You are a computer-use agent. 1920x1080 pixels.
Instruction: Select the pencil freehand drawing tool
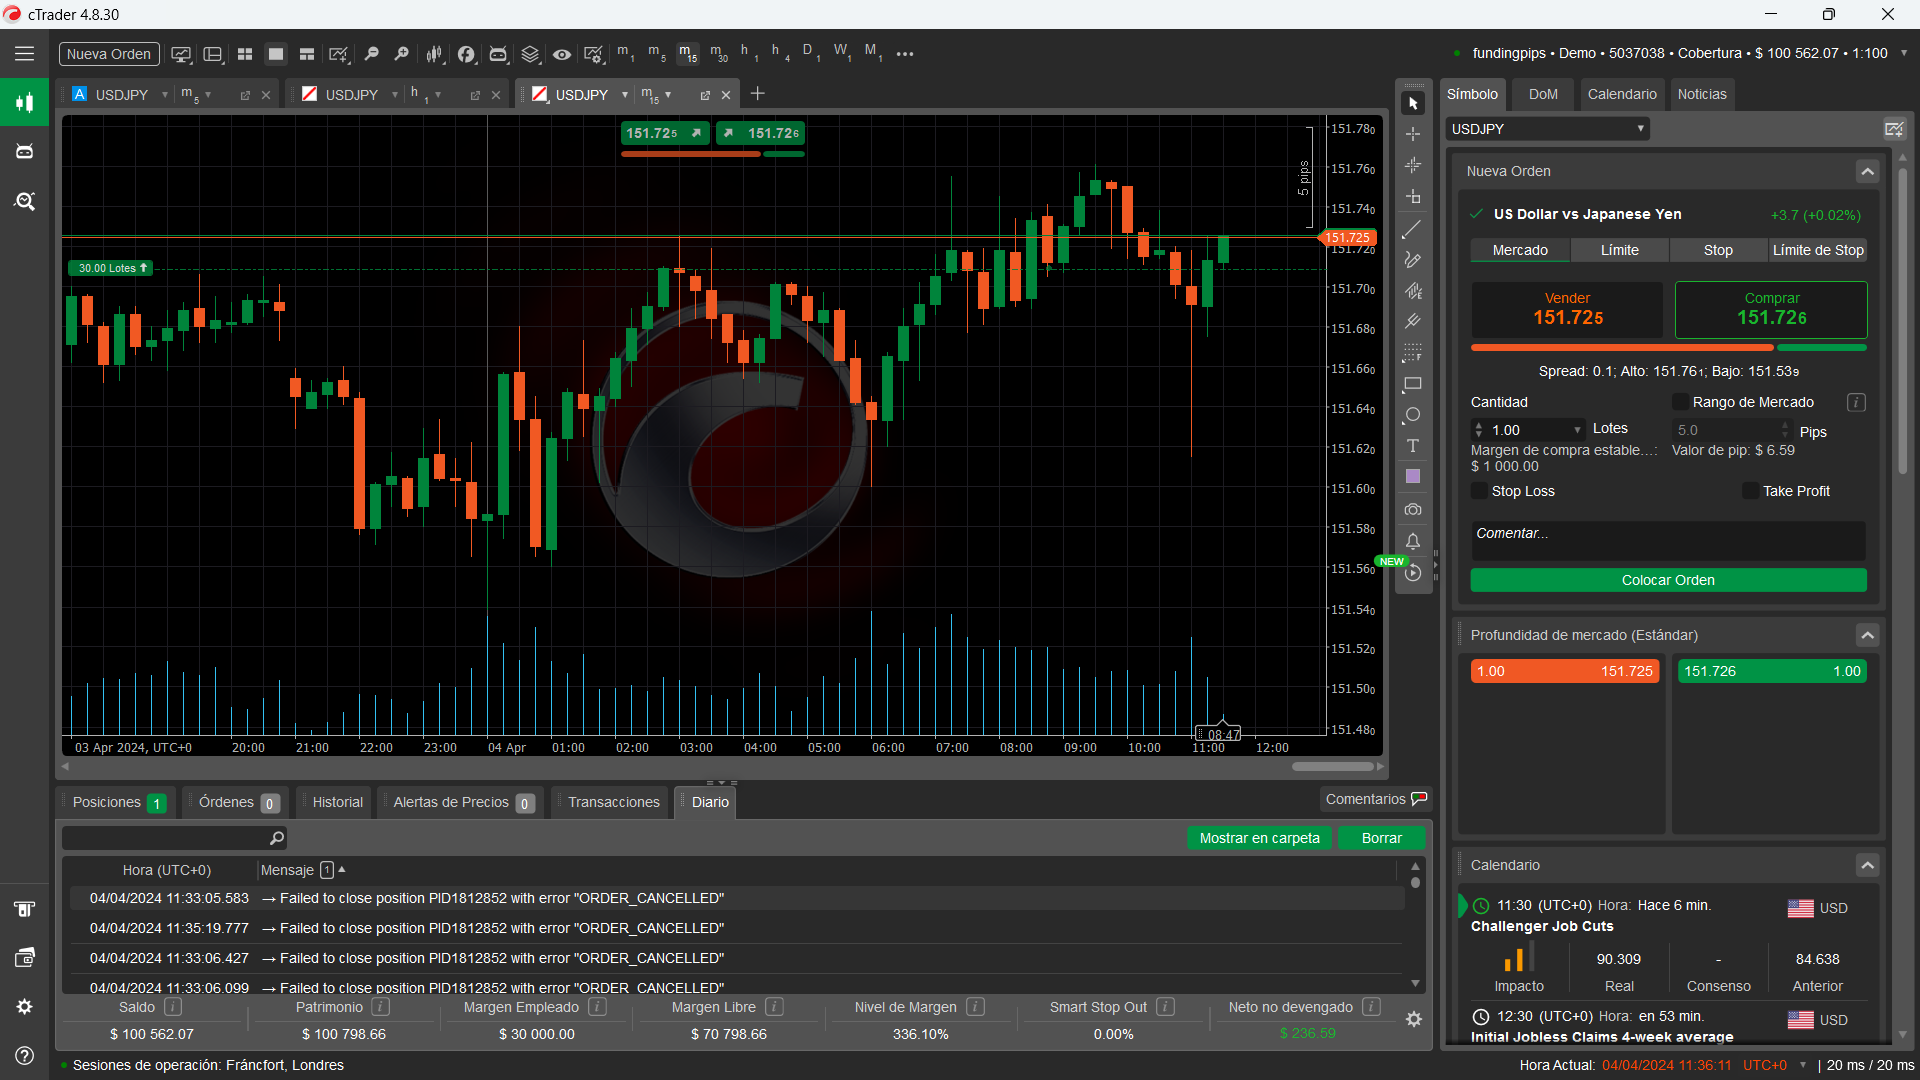[1413, 260]
